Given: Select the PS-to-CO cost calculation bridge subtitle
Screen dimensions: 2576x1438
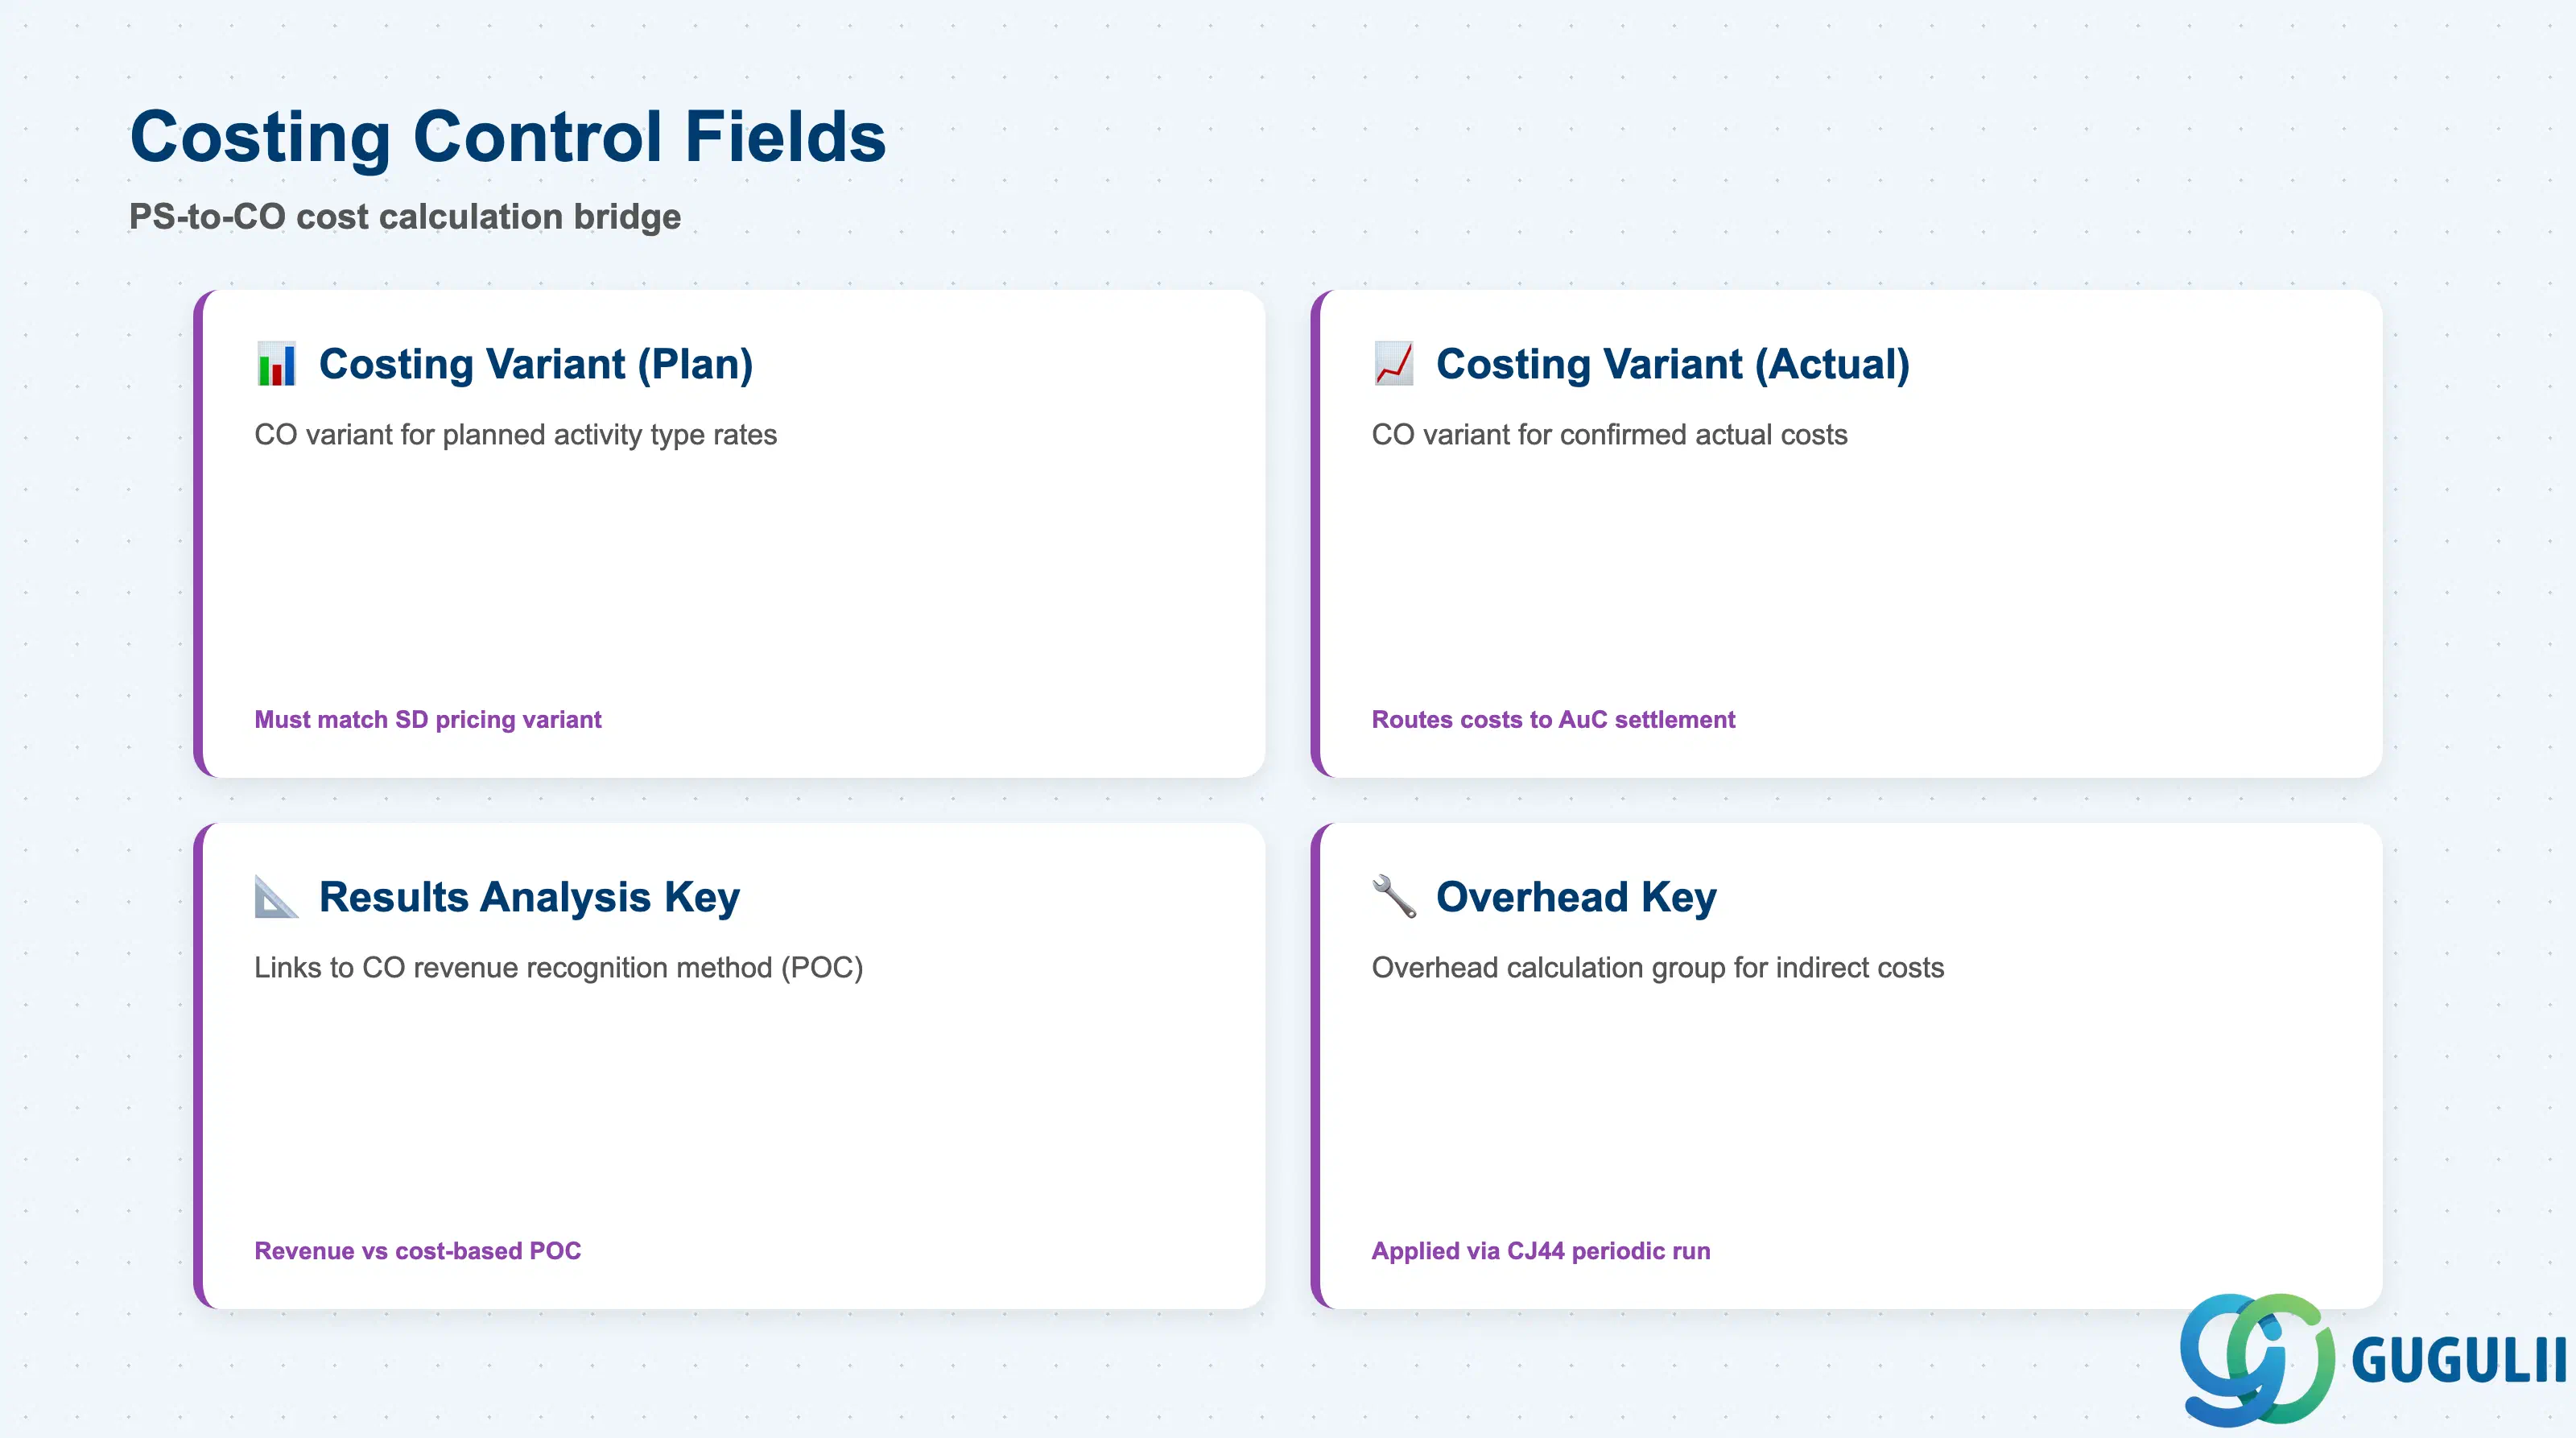Looking at the screenshot, I should coord(405,217).
